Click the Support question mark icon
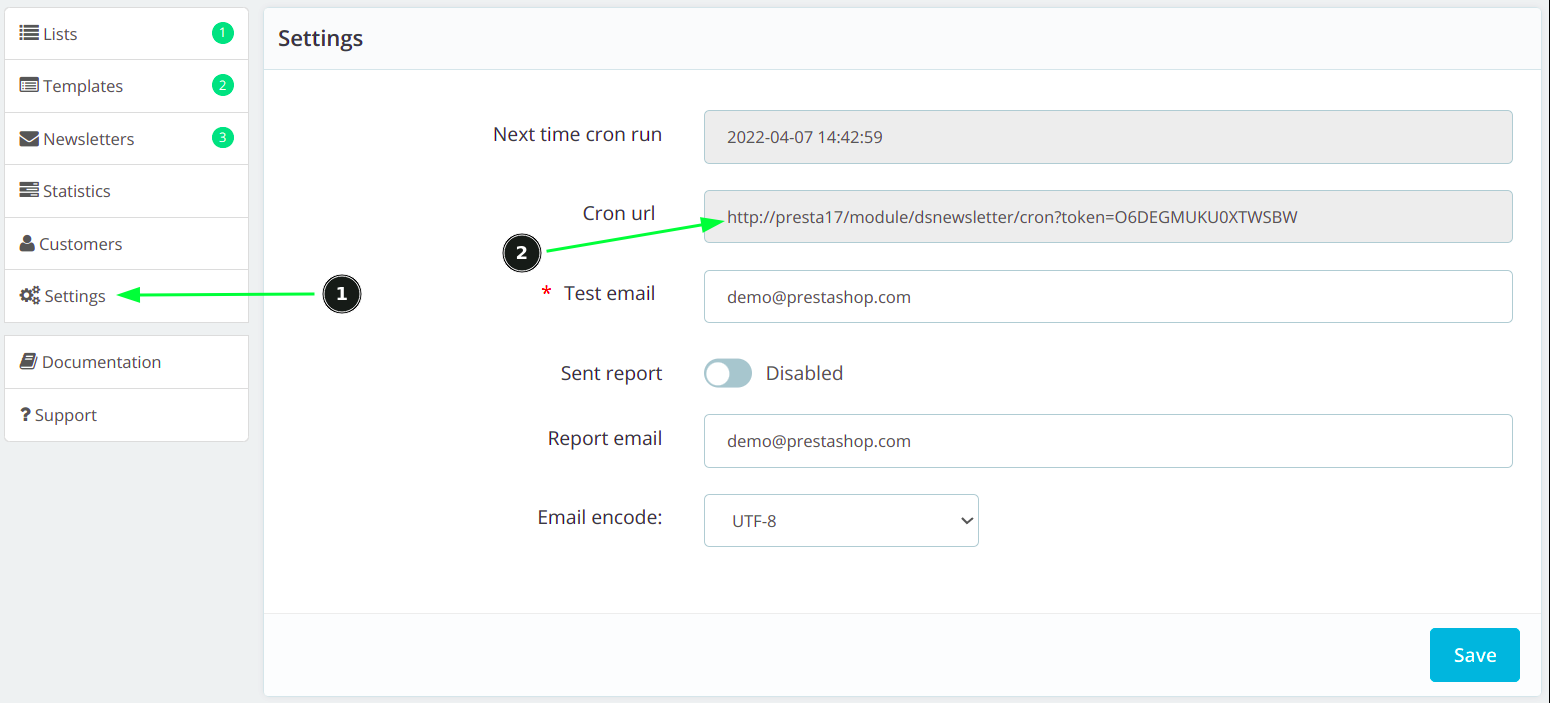The image size is (1550, 703). [25, 415]
